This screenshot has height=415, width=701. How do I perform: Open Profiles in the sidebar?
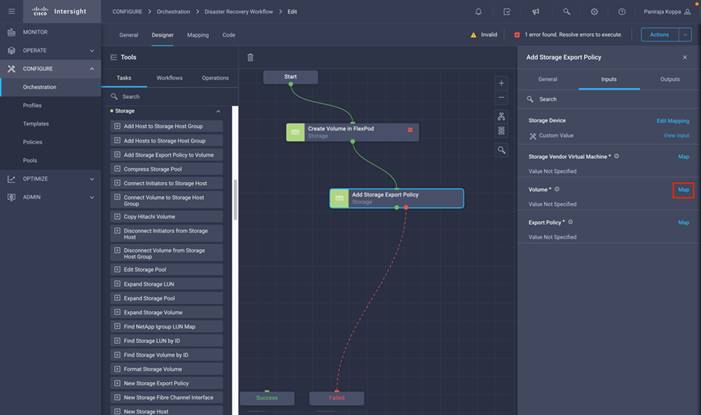coord(32,106)
